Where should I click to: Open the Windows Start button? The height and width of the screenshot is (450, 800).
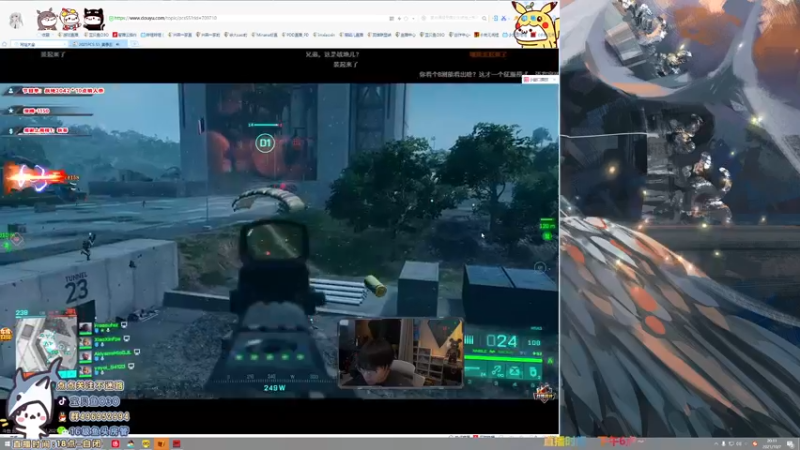[x=6, y=444]
